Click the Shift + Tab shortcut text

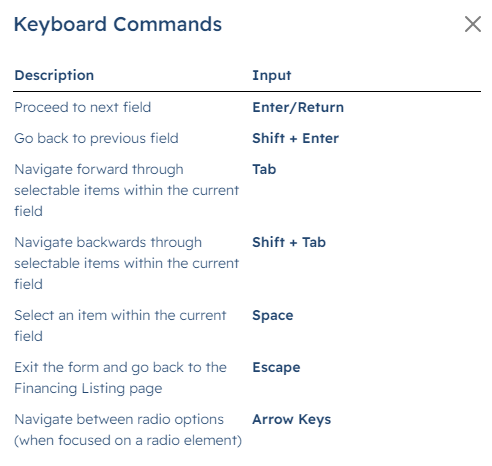(289, 242)
